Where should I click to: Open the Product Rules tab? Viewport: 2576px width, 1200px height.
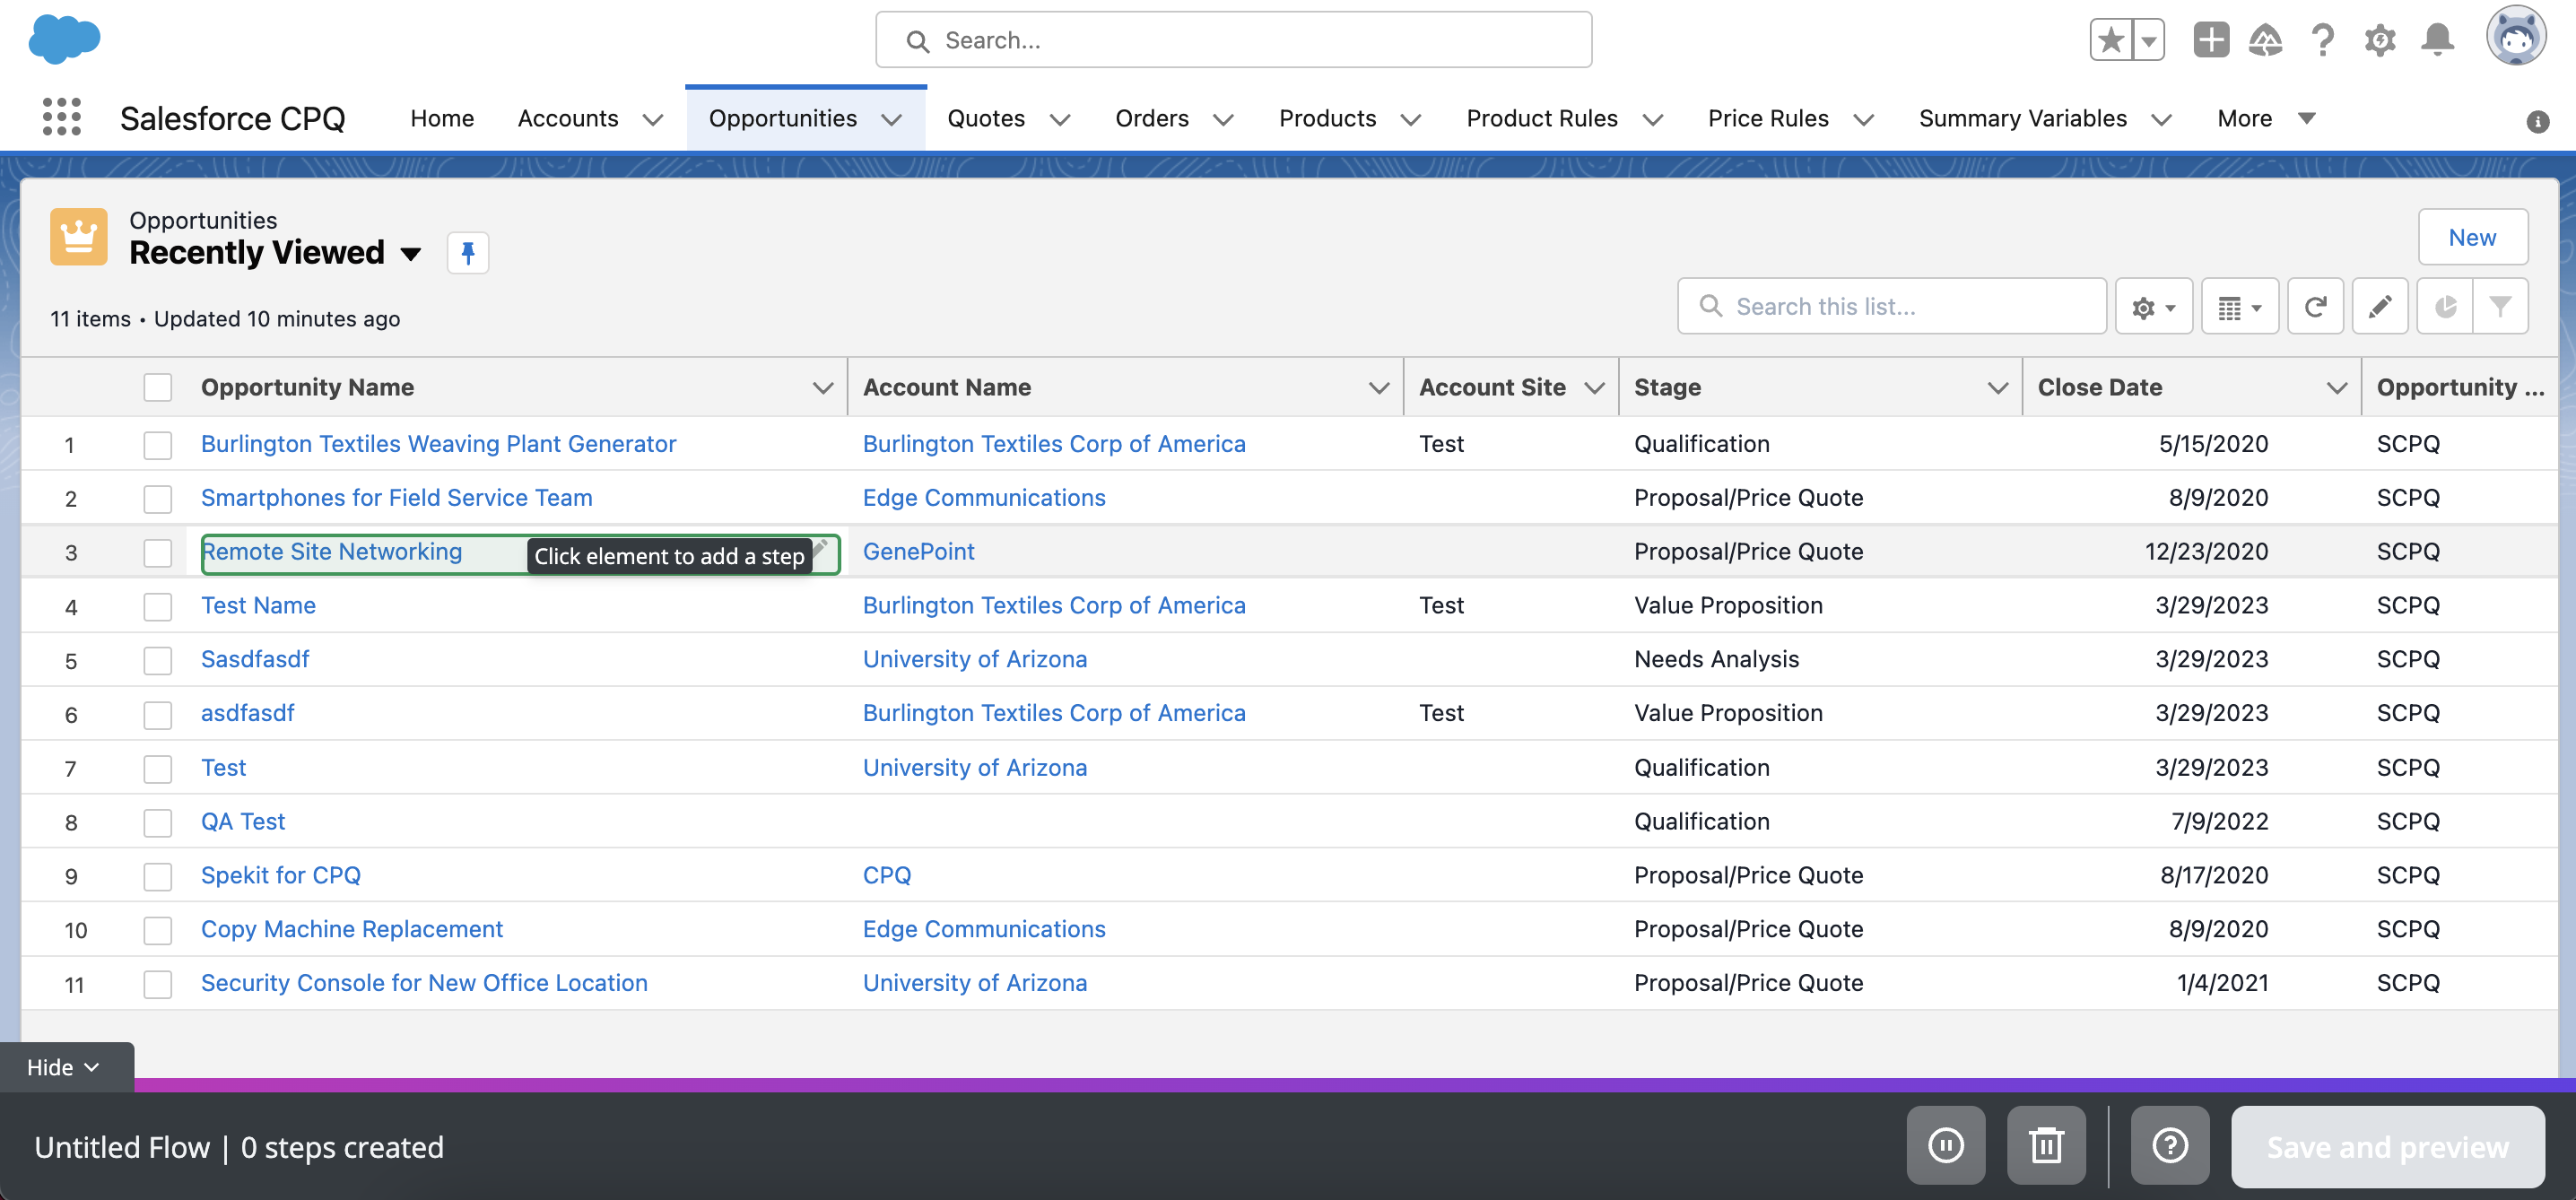tap(1541, 118)
